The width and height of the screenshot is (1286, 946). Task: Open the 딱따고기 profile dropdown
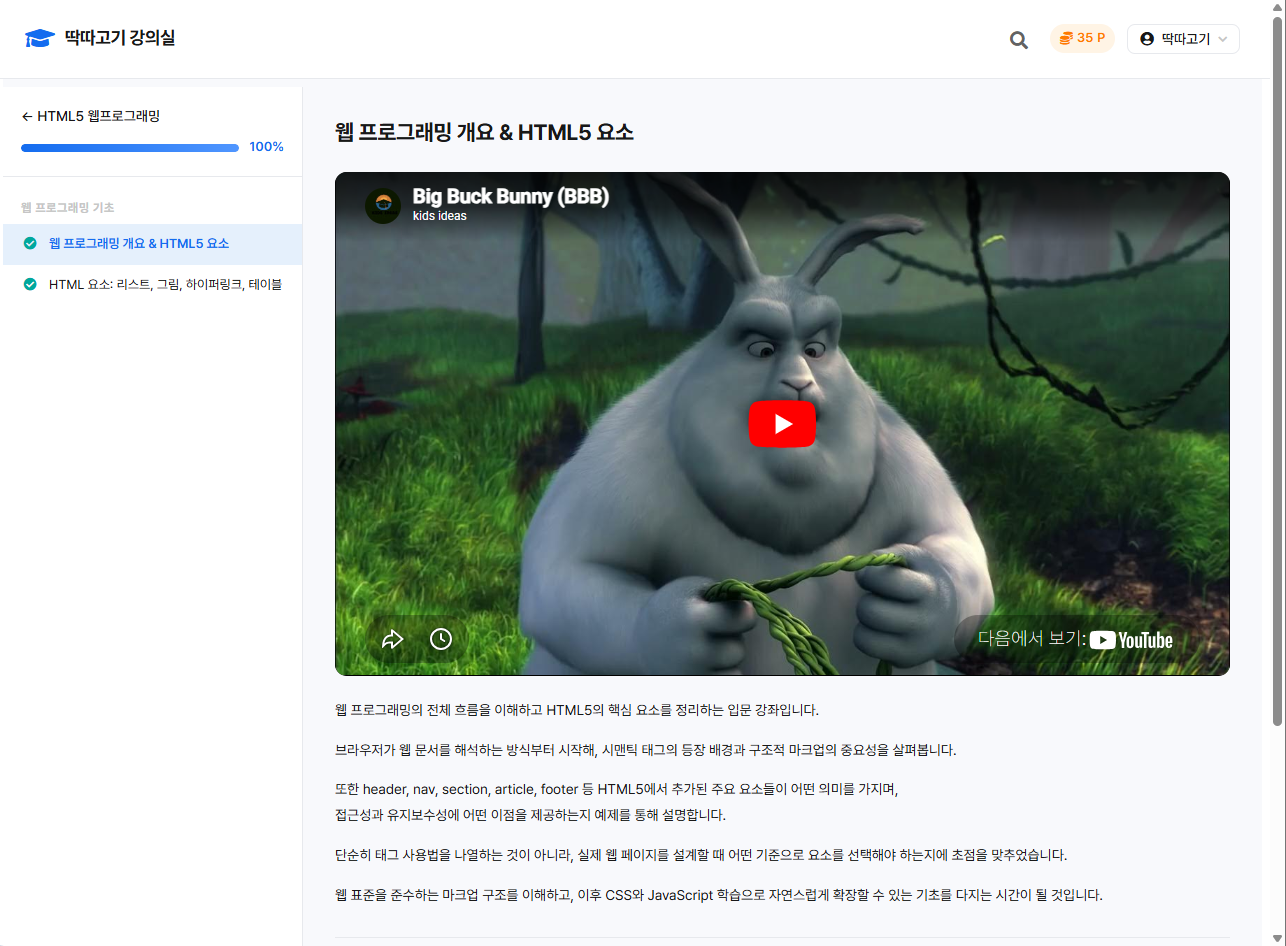click(x=1183, y=38)
